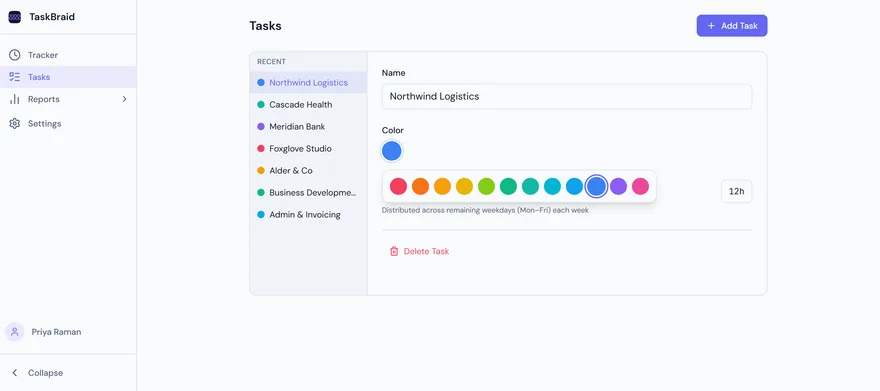Pick the selected blue swatch in palette
The height and width of the screenshot is (391, 880).
(596, 186)
